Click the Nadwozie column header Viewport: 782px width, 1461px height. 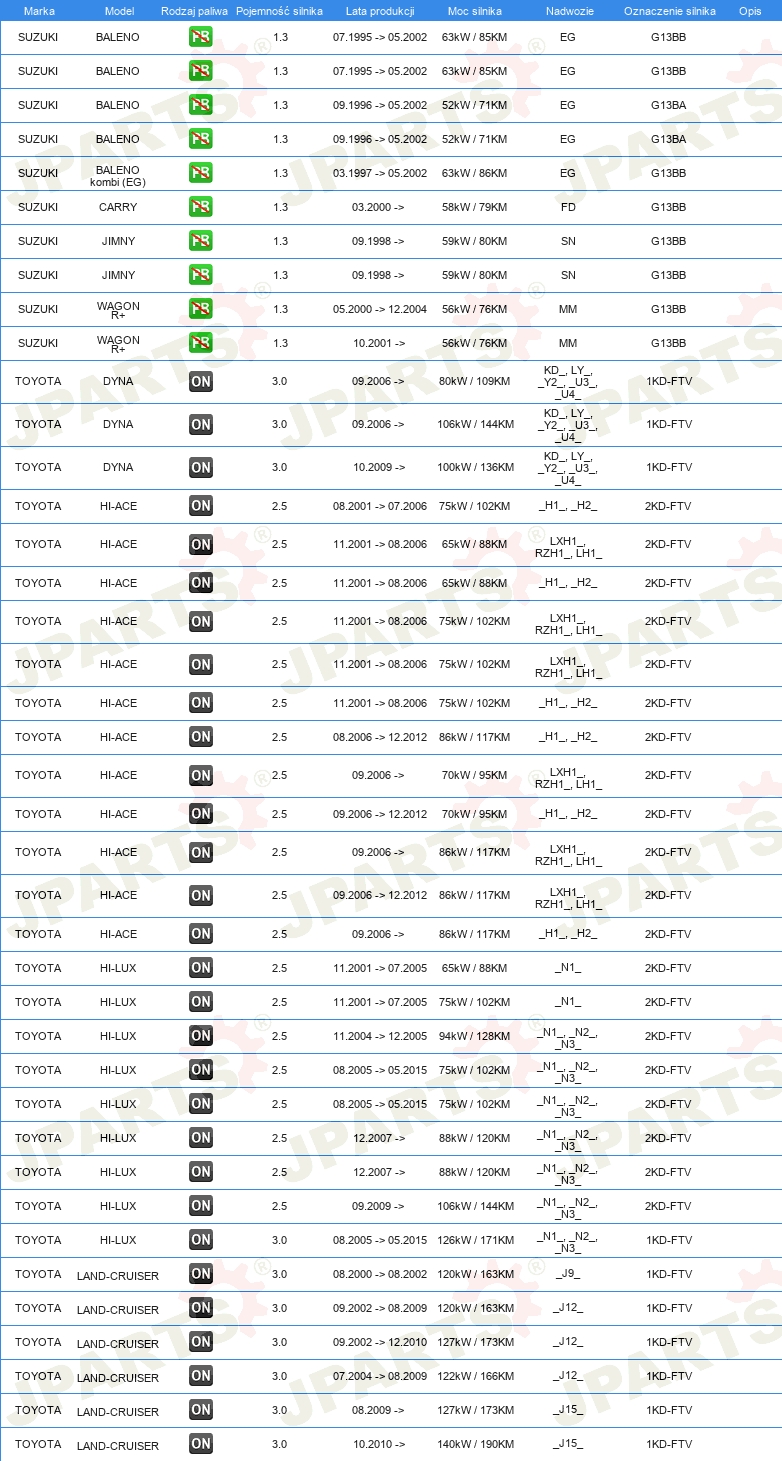click(568, 10)
